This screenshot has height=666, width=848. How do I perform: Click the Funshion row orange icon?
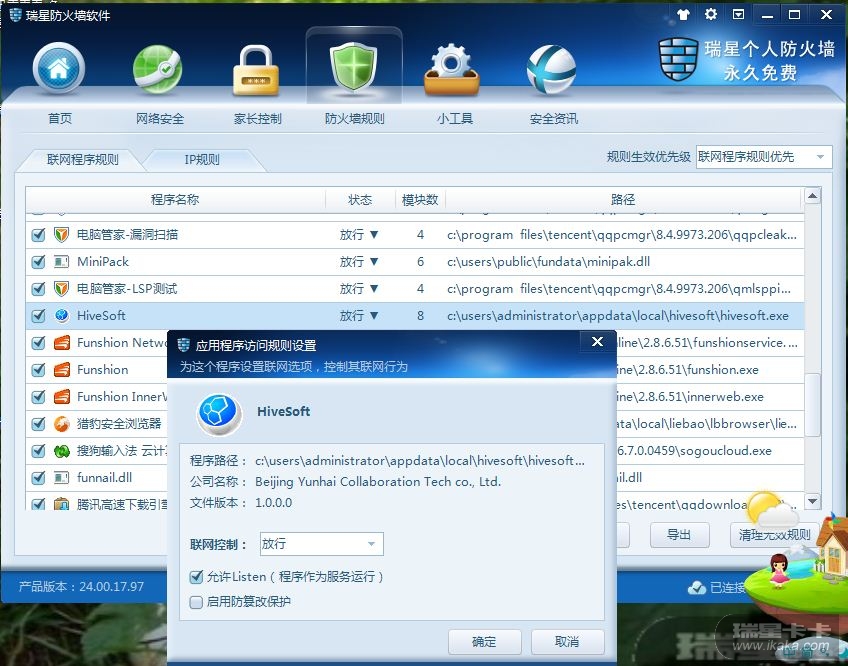click(x=62, y=370)
